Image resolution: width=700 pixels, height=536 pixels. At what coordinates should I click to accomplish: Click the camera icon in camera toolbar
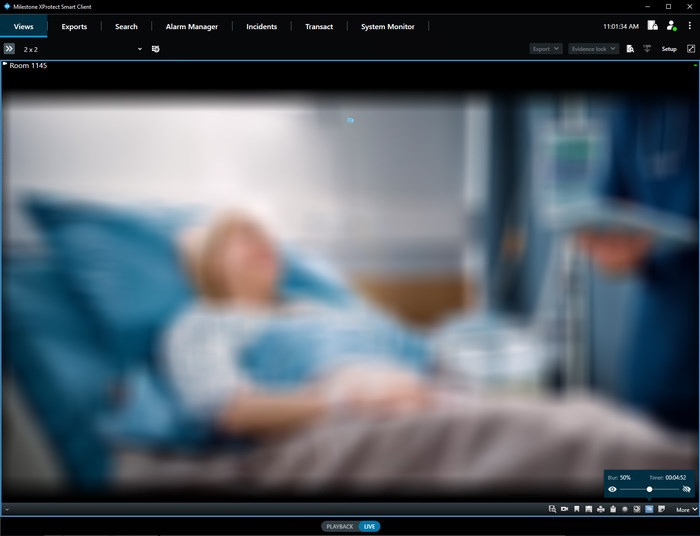[x=564, y=509]
